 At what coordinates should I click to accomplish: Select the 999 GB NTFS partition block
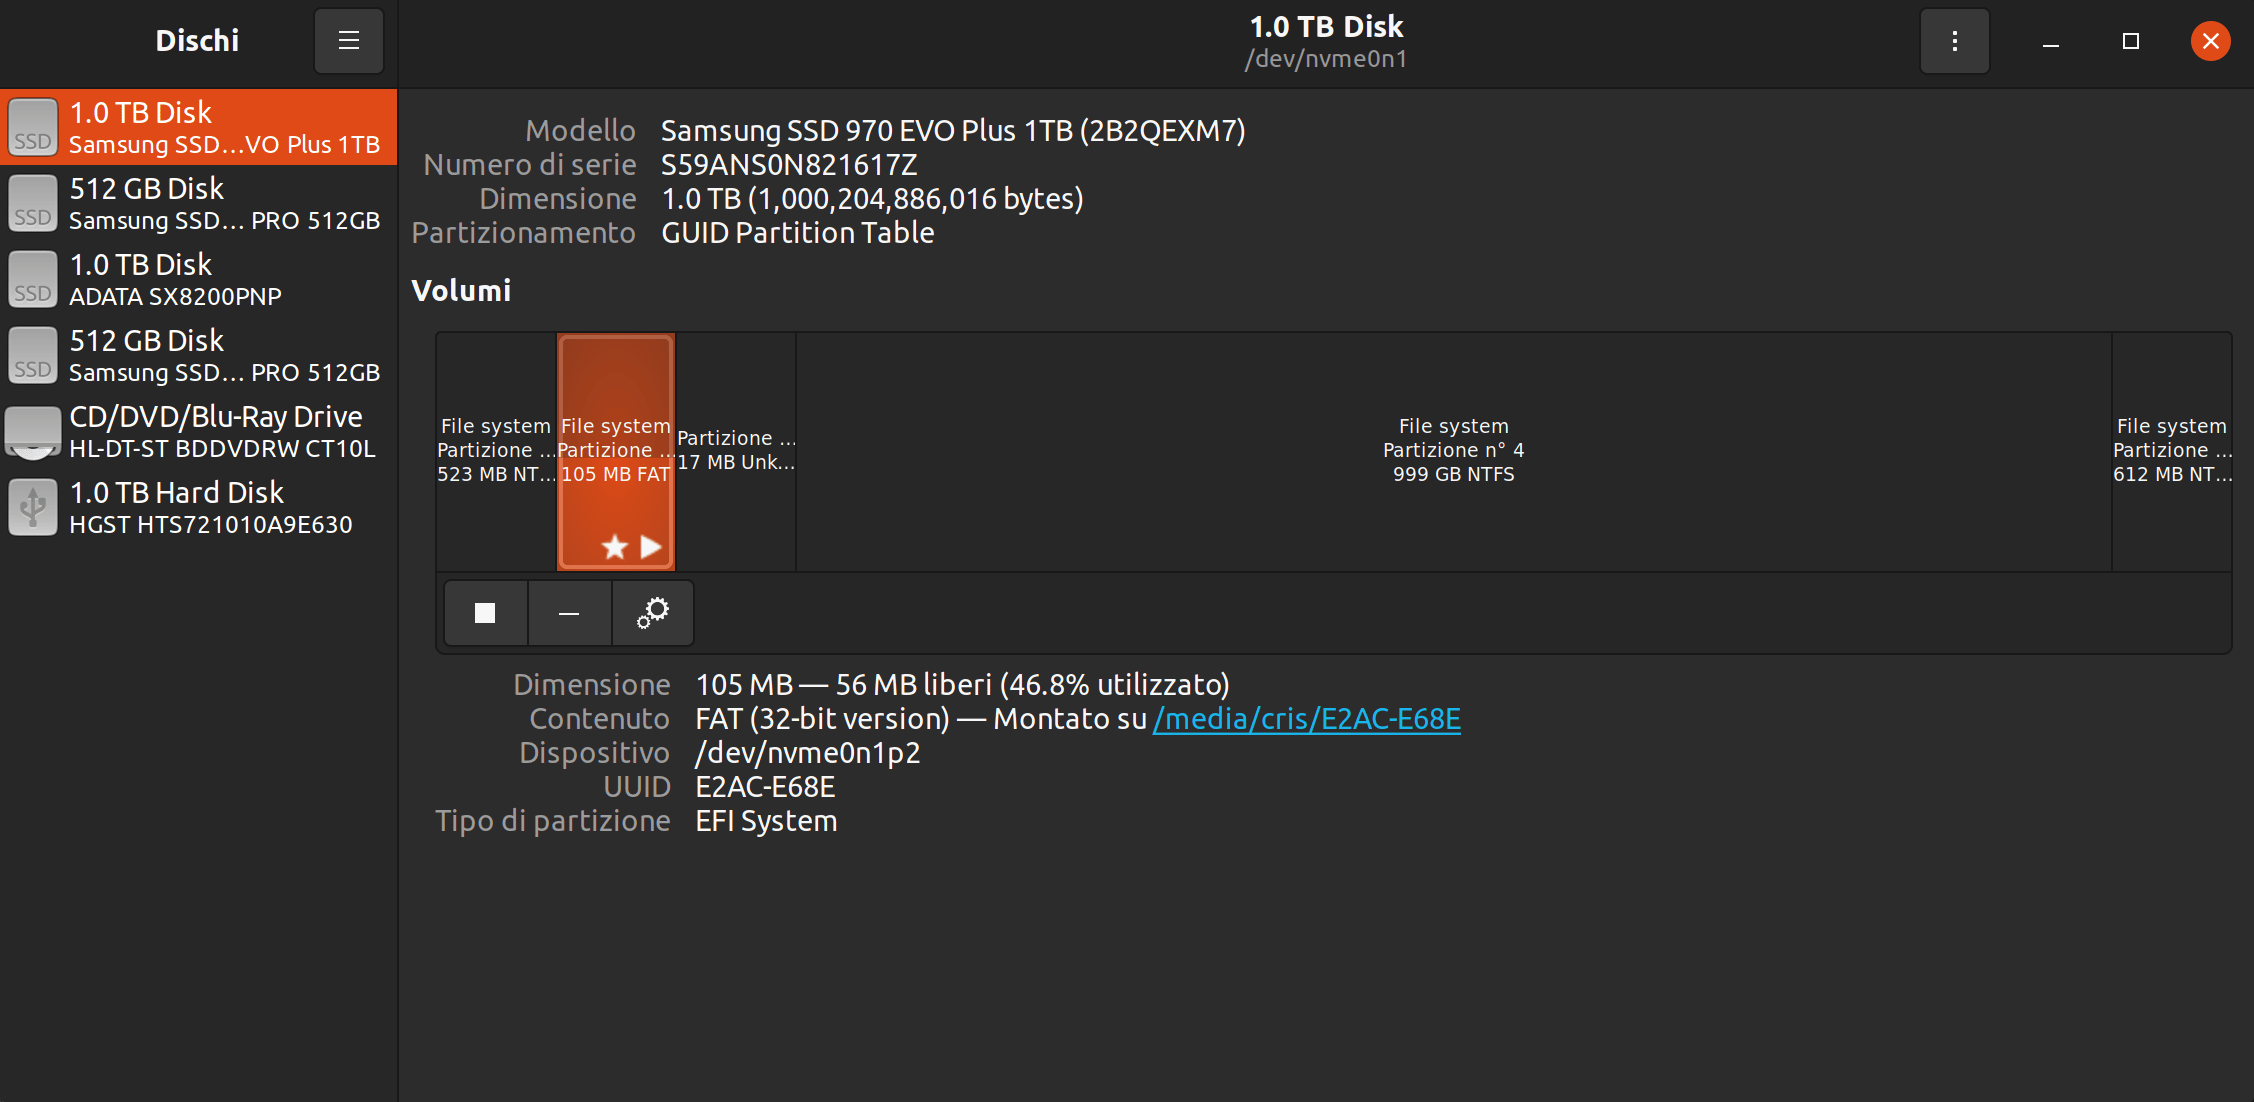click(1453, 451)
